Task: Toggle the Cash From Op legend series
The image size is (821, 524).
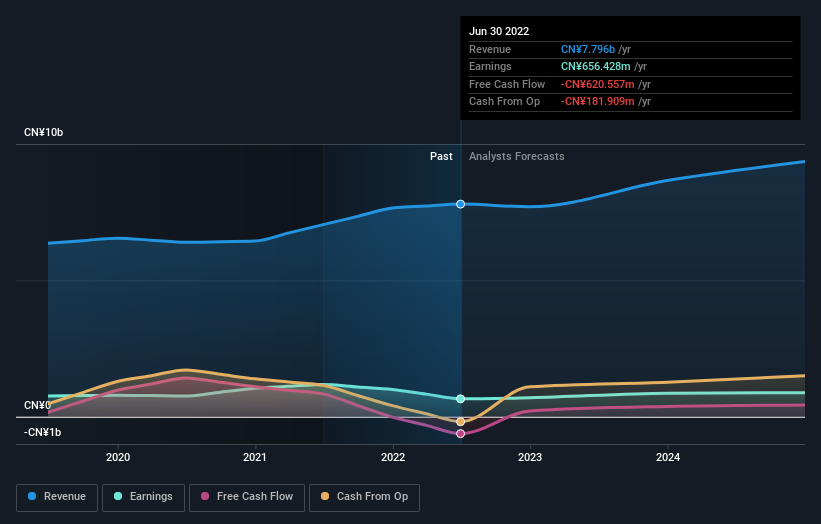Action: tap(364, 497)
